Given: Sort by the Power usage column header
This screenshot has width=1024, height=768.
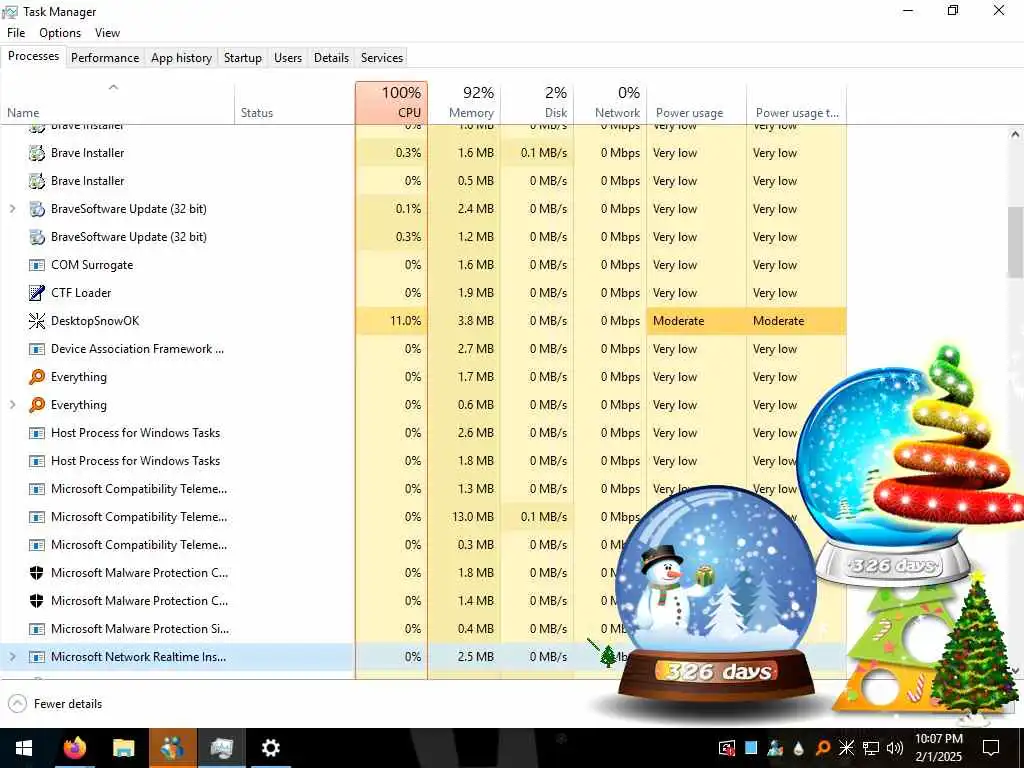Looking at the screenshot, I should click(697, 103).
